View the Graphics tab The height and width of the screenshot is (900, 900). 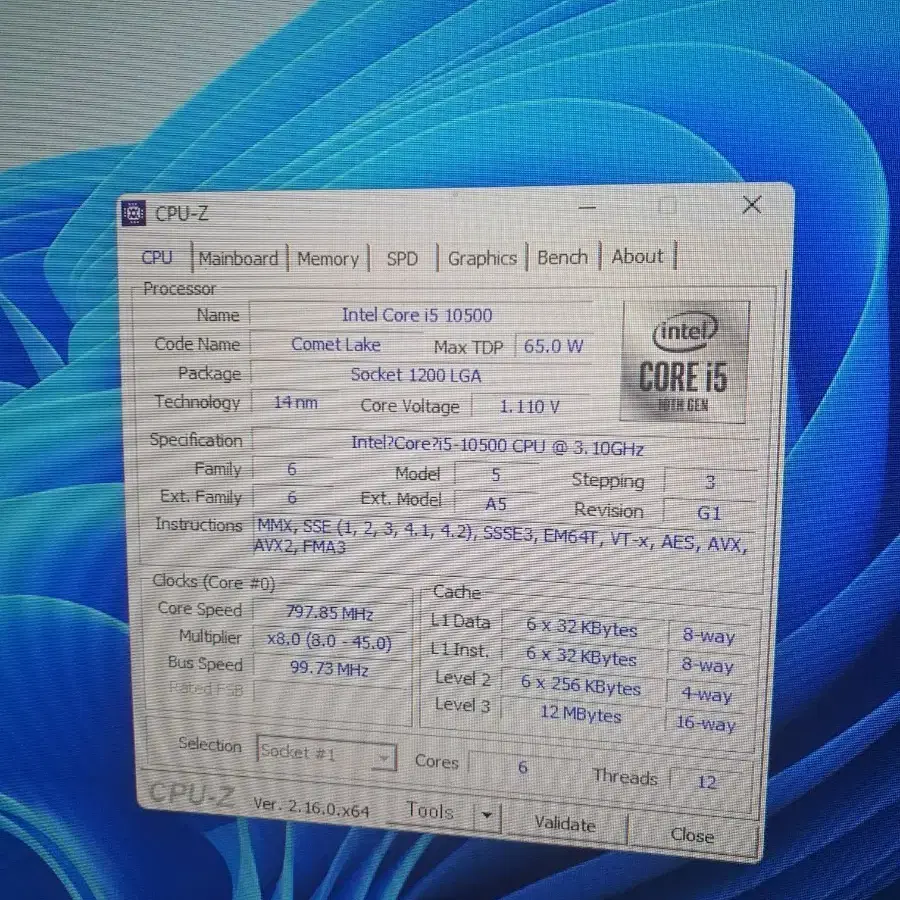[x=482, y=257]
